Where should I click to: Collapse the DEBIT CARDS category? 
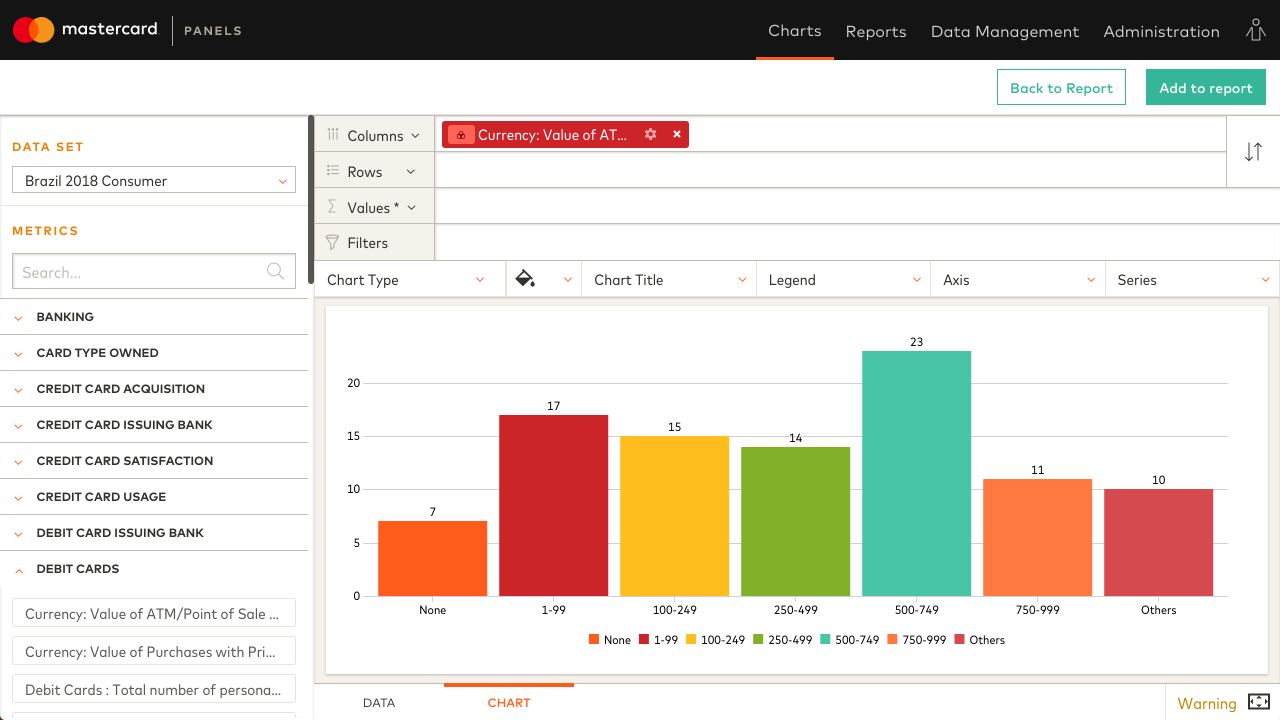pos(17,569)
